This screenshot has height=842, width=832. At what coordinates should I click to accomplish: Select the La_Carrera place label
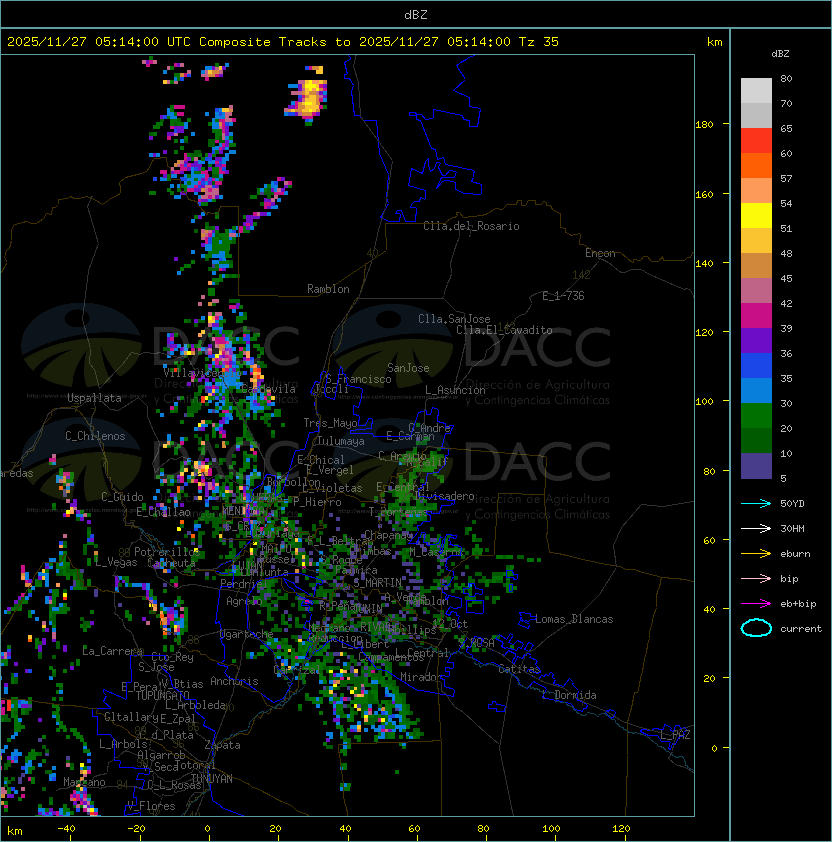click(x=113, y=651)
